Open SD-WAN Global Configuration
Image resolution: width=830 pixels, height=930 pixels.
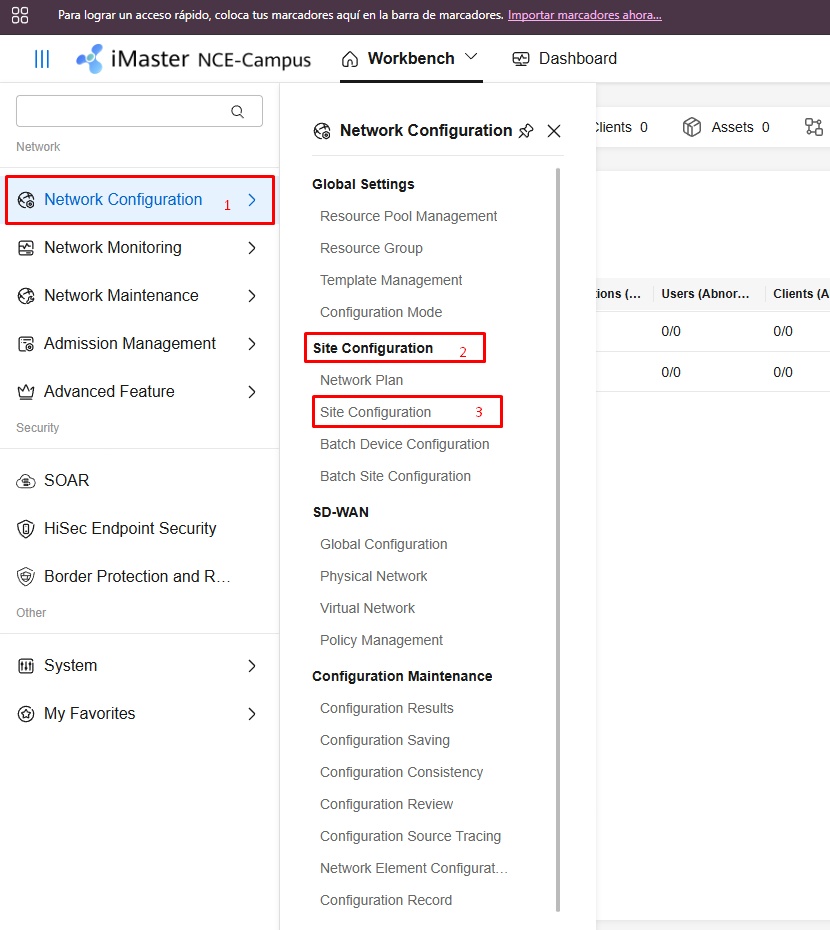(383, 544)
